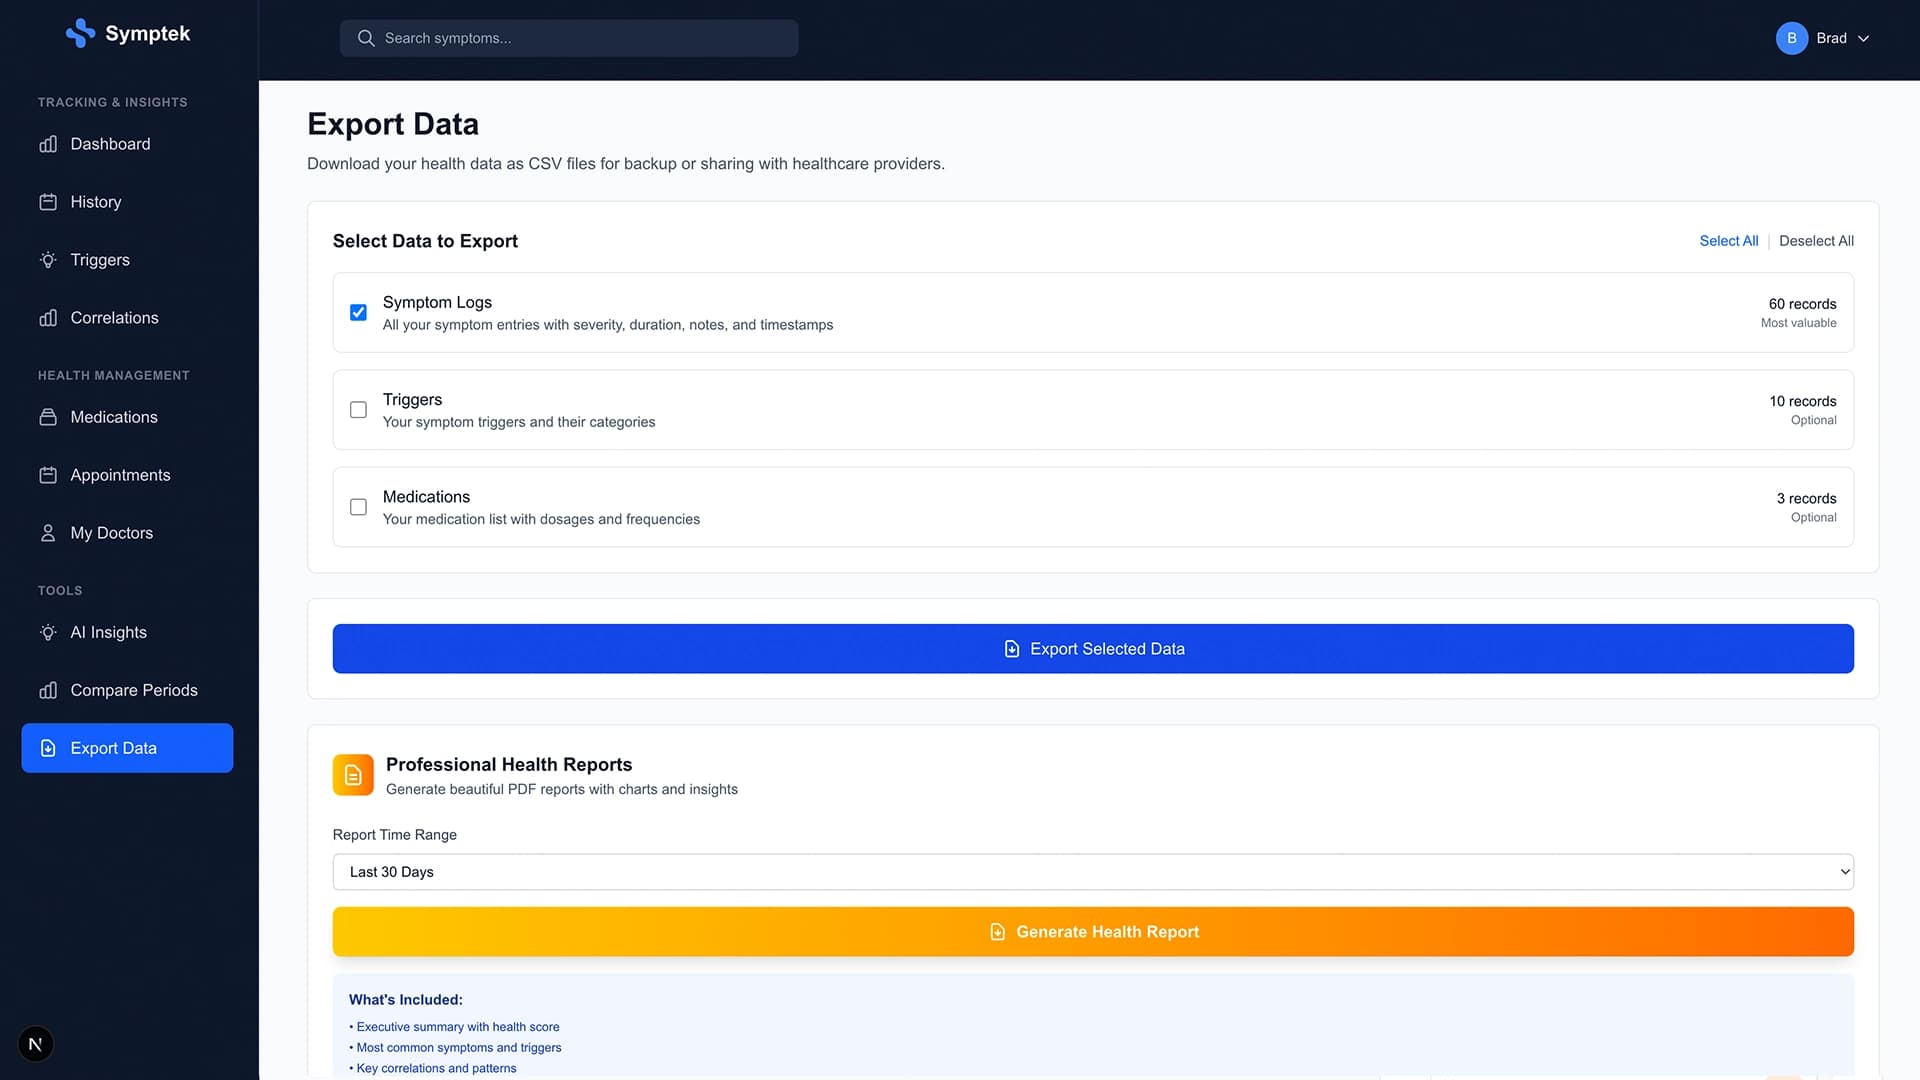The width and height of the screenshot is (1920, 1080).
Task: Uncheck the Symptom Logs checkbox
Action: coord(358,312)
